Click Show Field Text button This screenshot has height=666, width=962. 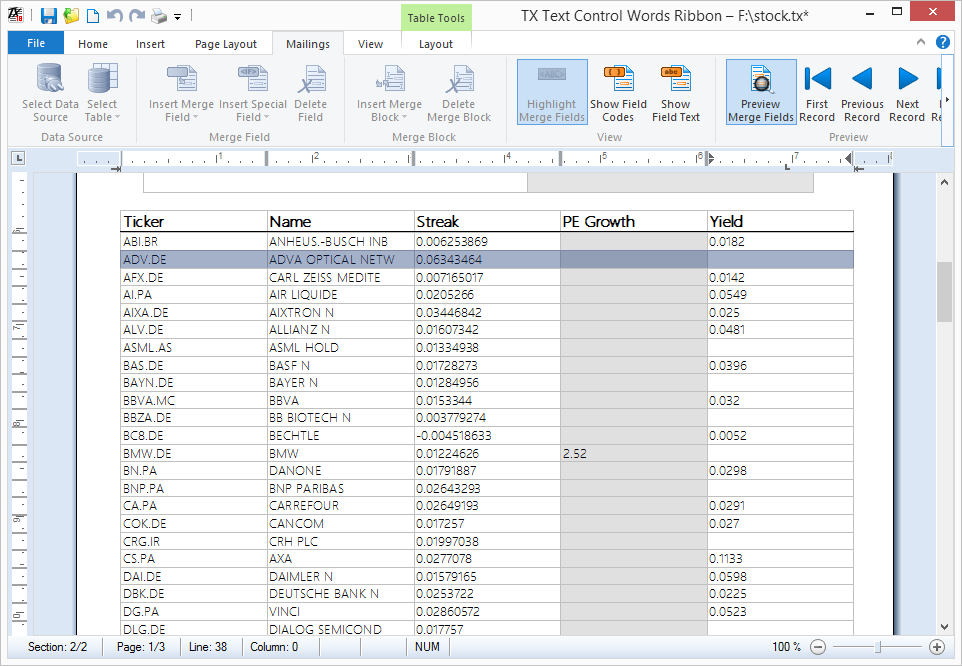tap(675, 92)
